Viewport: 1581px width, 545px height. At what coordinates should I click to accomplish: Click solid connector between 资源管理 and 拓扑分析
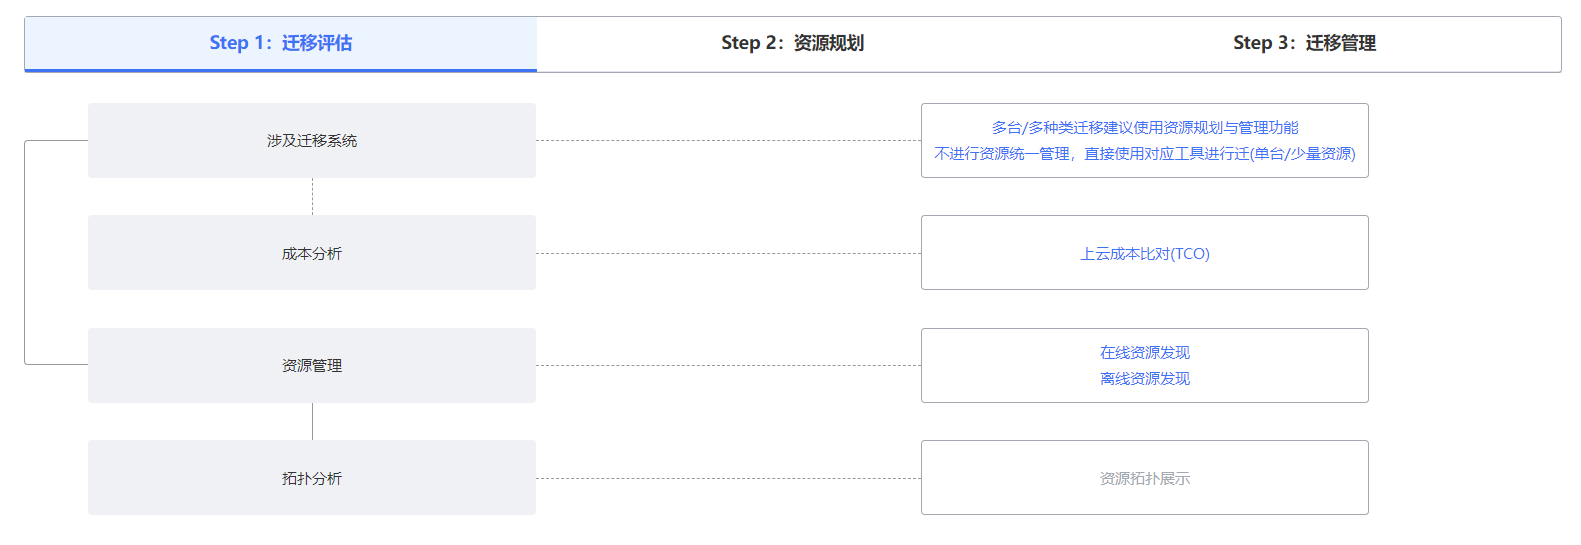pyautogui.click(x=312, y=421)
